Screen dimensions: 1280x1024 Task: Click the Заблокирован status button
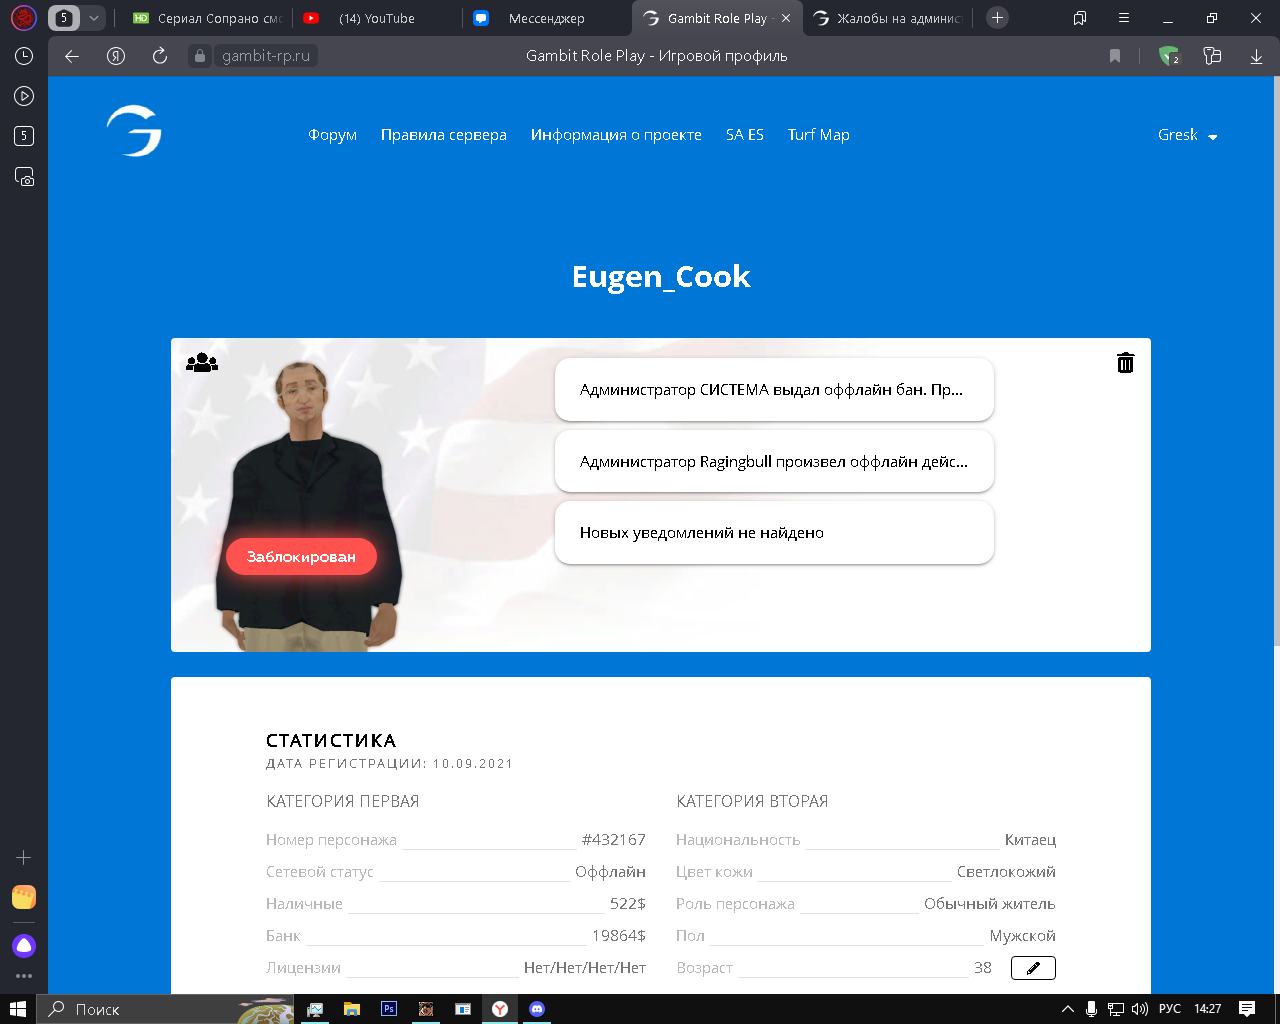point(301,557)
